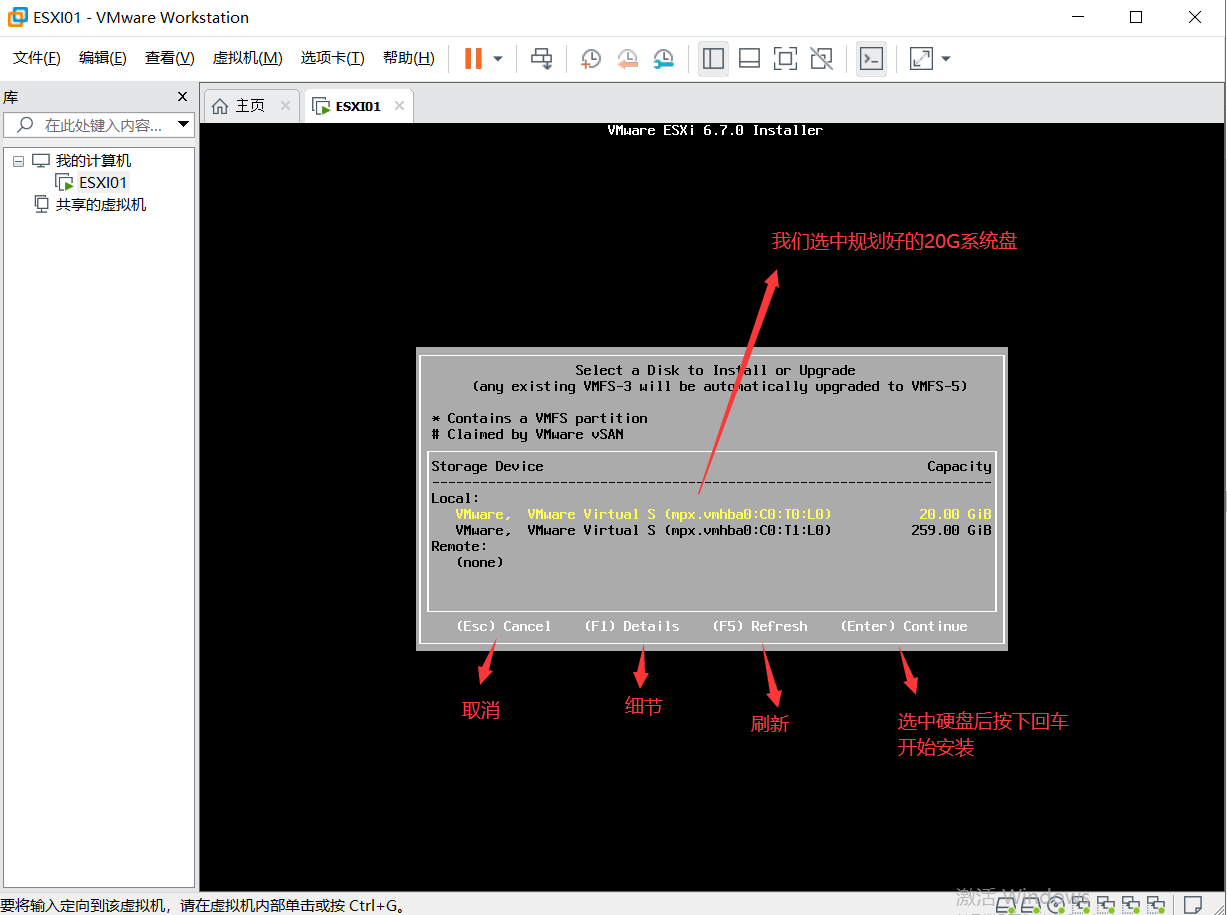Maximize the VMware Workstation window

pos(1136,17)
